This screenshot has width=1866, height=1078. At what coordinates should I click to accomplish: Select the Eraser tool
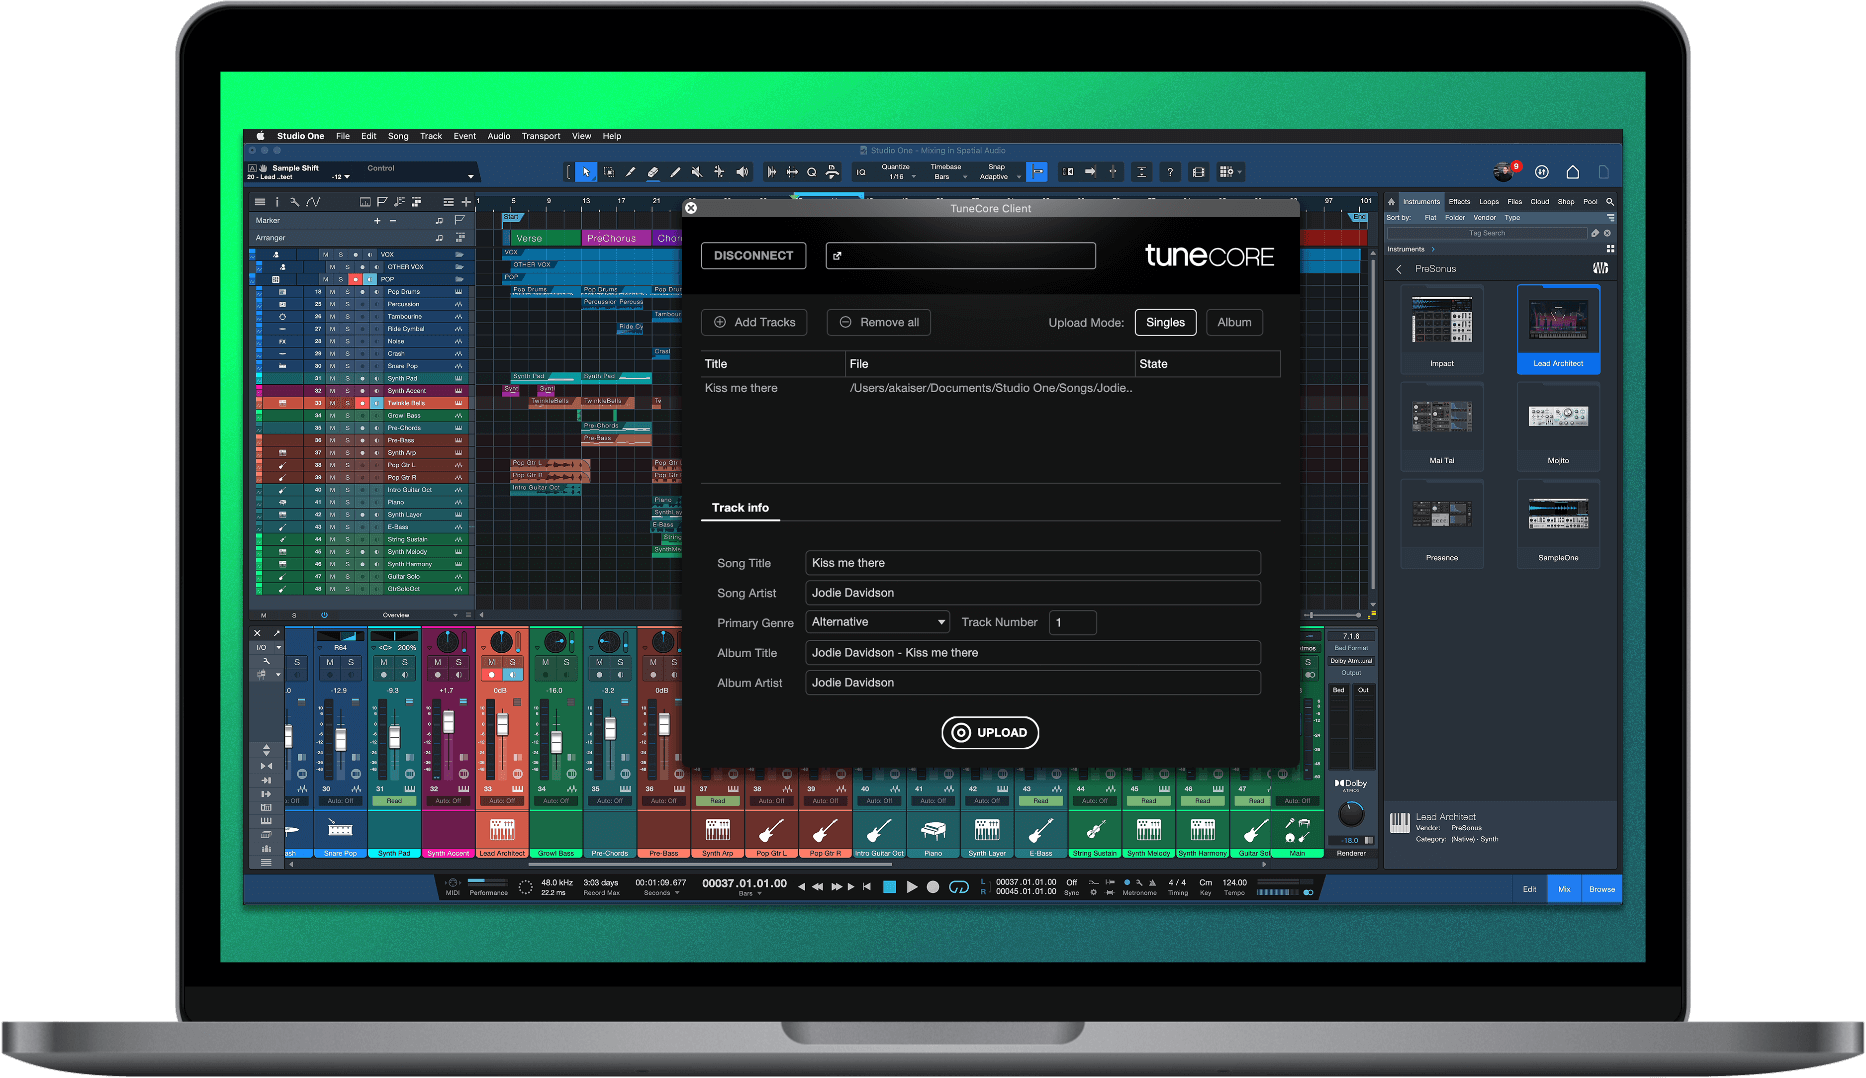pyautogui.click(x=653, y=172)
